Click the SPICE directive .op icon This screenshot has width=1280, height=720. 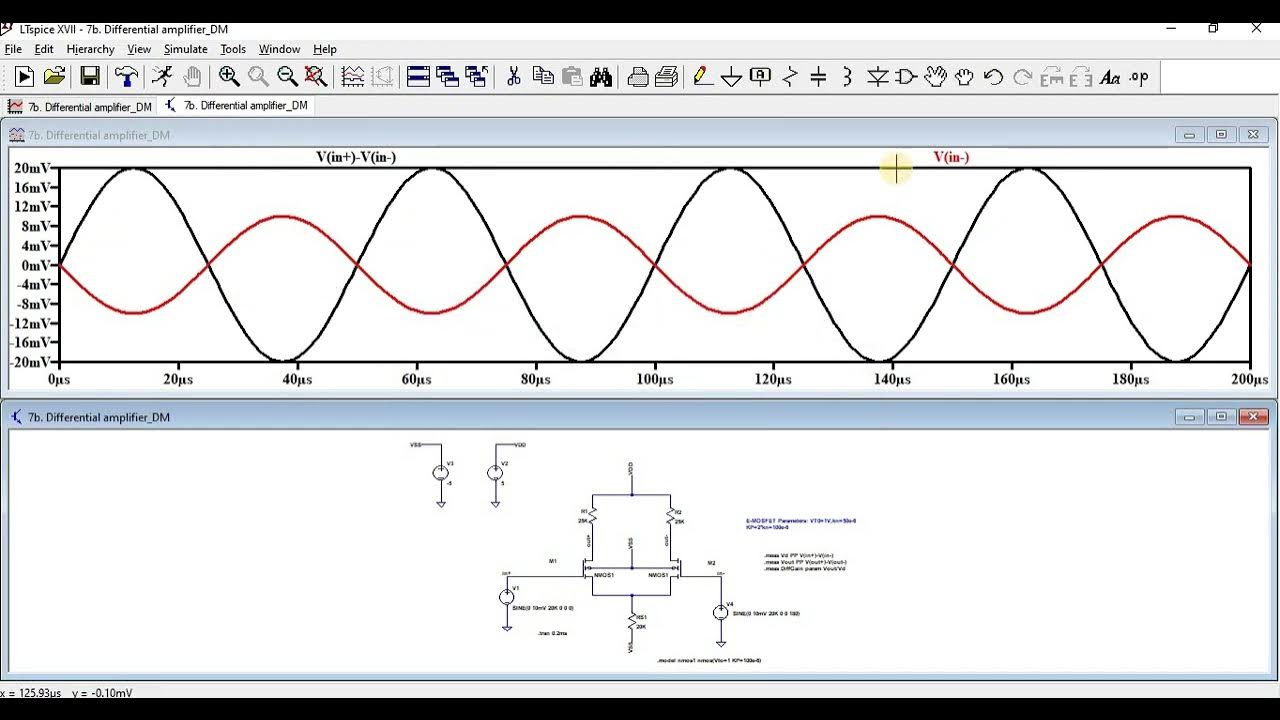coord(1139,76)
